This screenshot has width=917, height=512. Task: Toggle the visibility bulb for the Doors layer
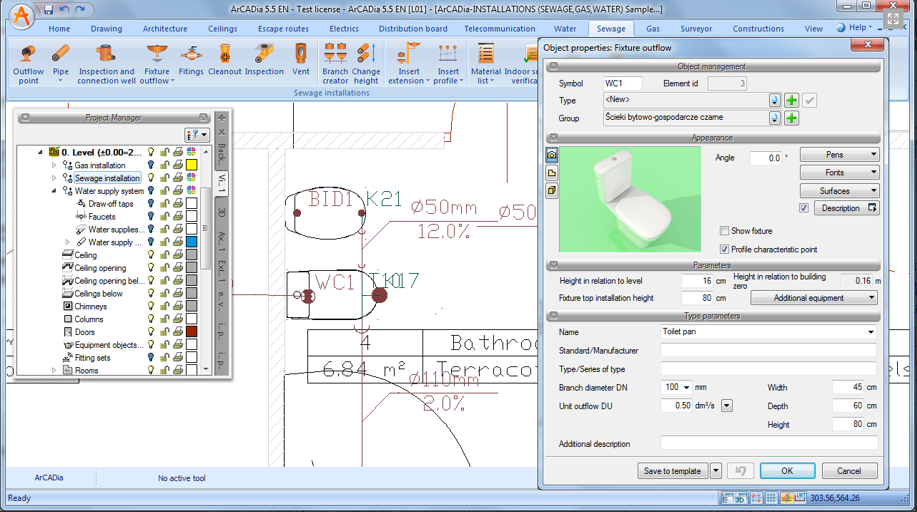[x=151, y=332]
